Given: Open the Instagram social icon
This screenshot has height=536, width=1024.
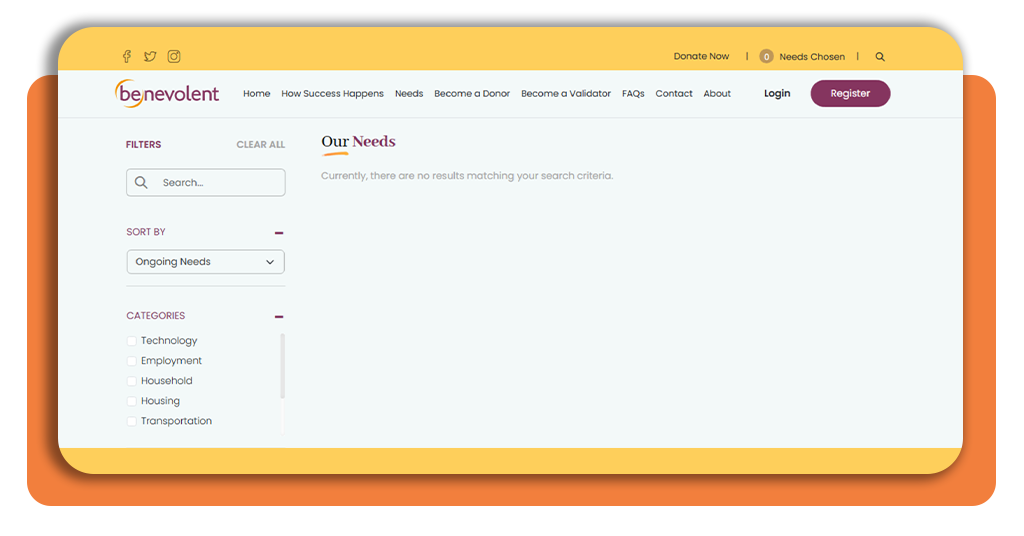Looking at the screenshot, I should point(174,56).
